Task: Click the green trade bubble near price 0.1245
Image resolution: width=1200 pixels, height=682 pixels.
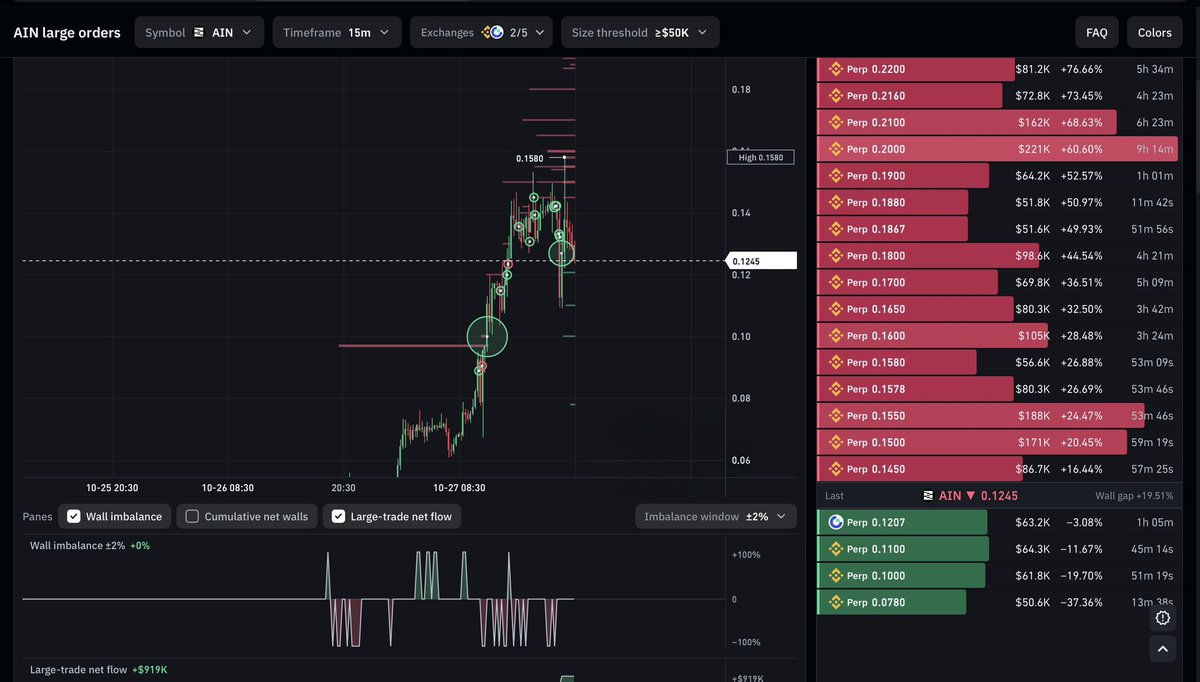Action: pos(562,253)
